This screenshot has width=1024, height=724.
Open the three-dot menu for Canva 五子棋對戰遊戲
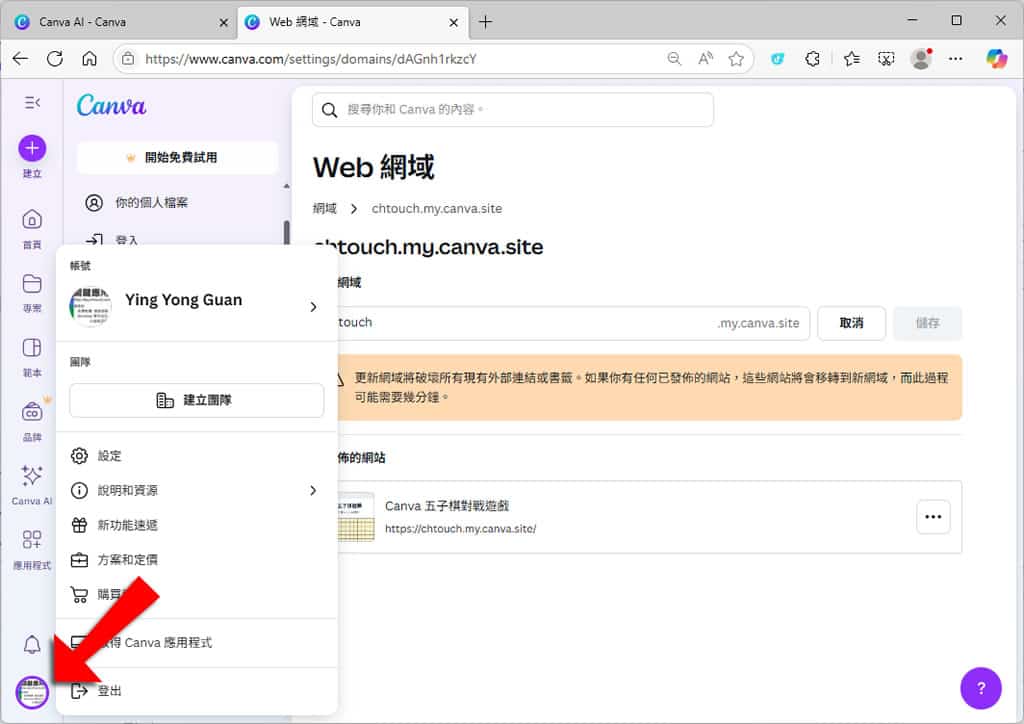(x=933, y=517)
